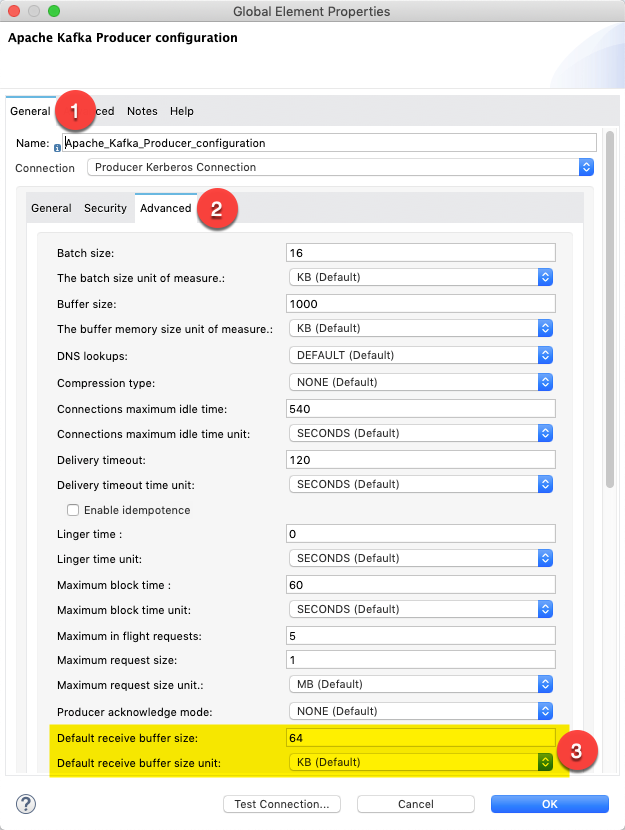
Task: Click the Test Connection button
Action: point(282,804)
